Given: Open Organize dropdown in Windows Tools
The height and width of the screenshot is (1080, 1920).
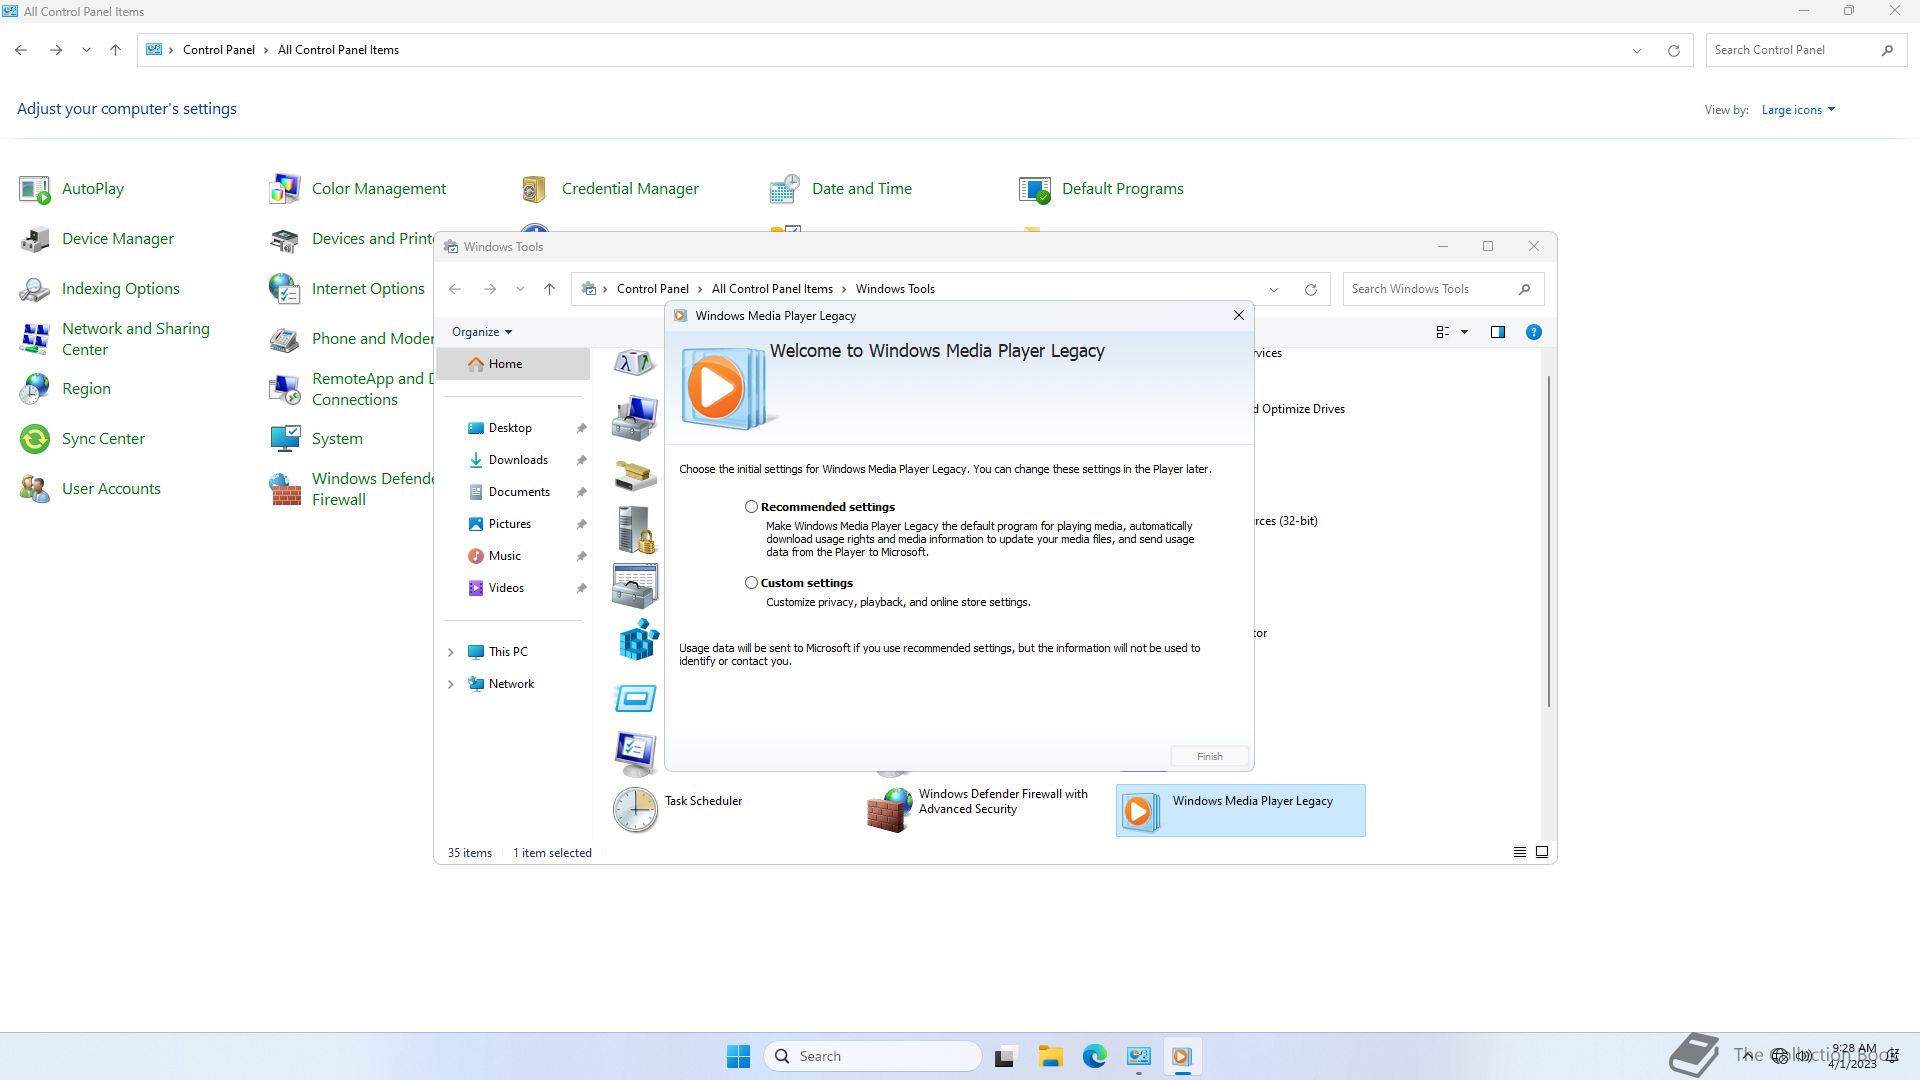Looking at the screenshot, I should [482, 332].
